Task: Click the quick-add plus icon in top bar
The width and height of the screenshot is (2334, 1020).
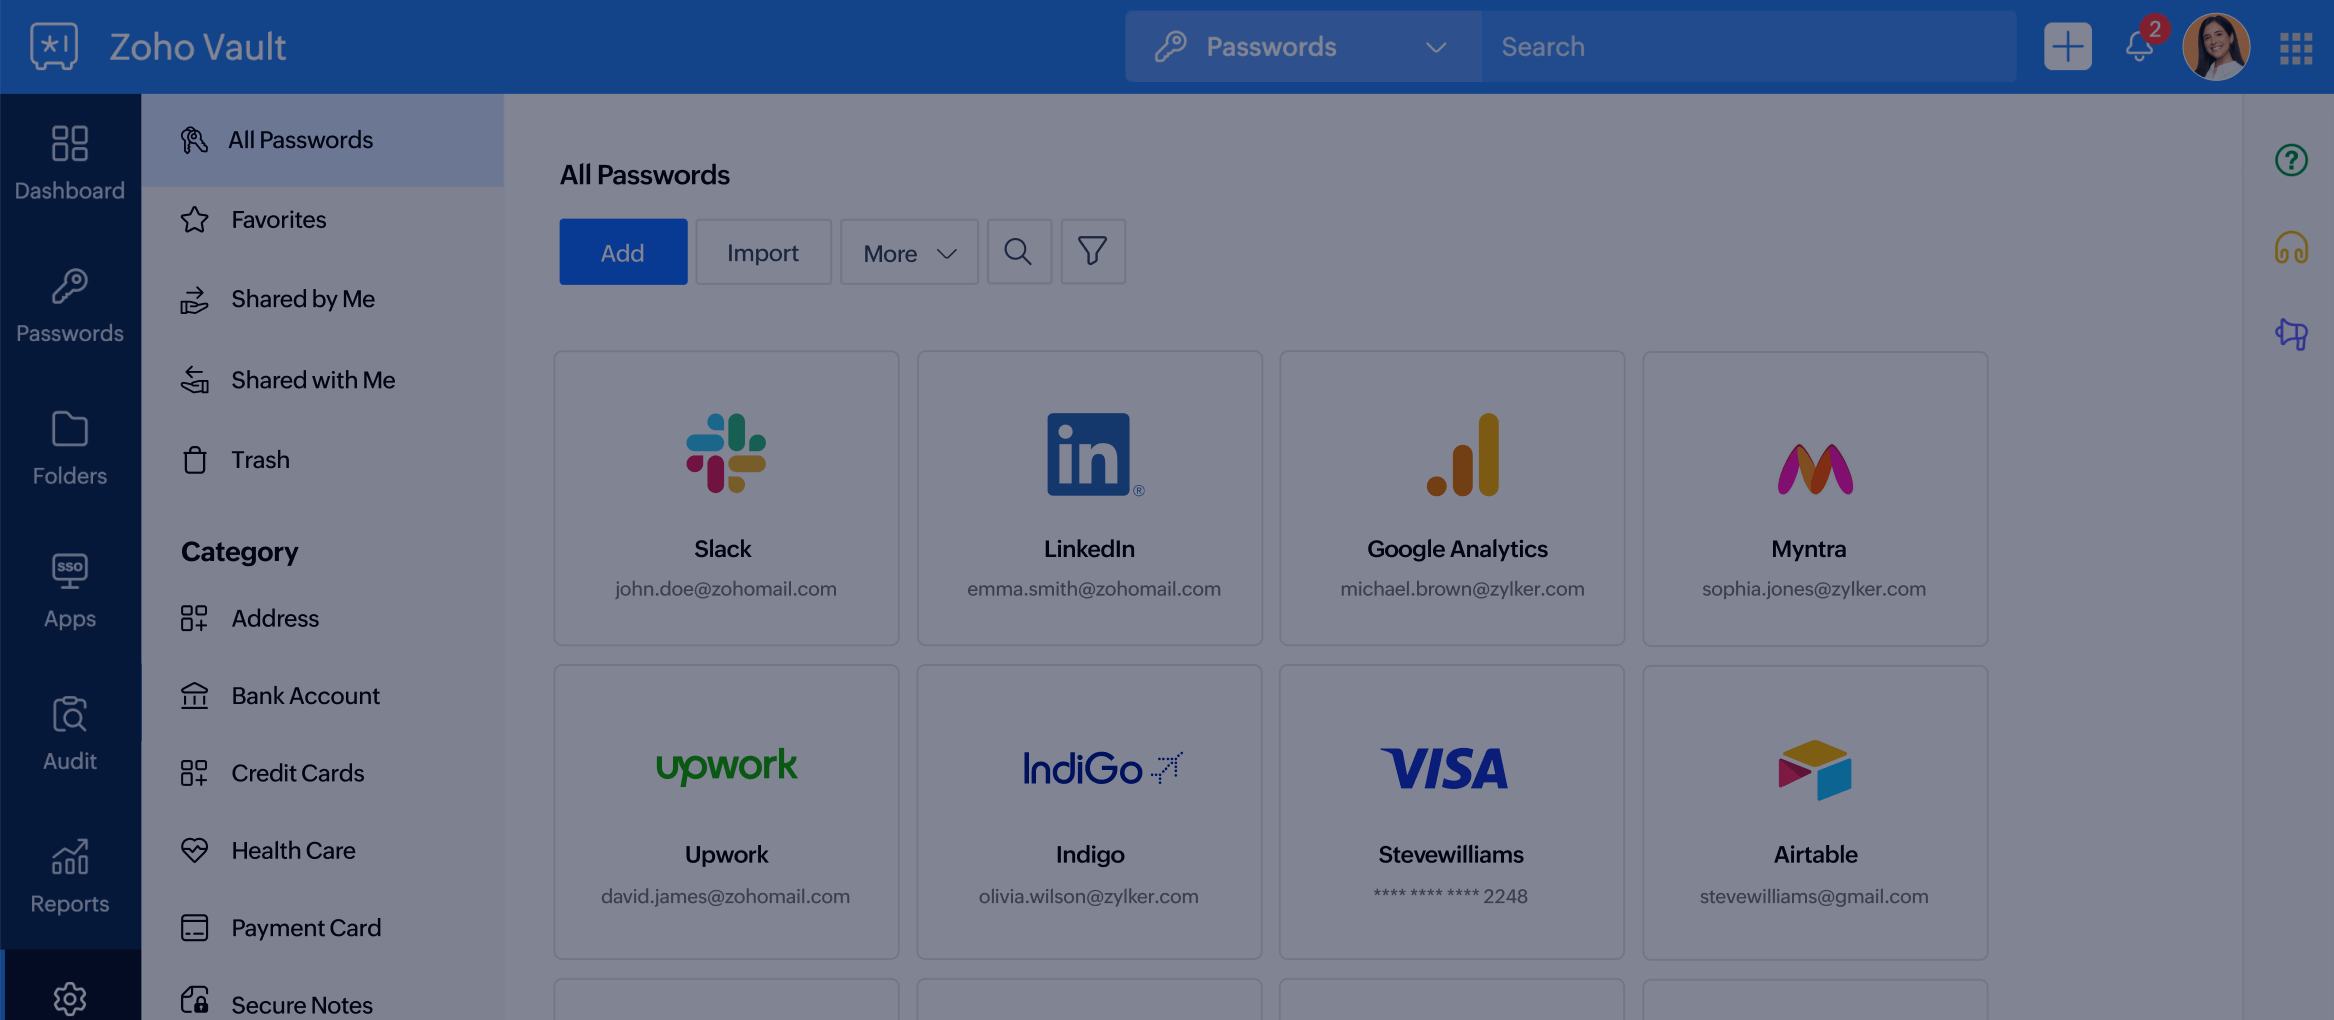Action: (x=2067, y=46)
